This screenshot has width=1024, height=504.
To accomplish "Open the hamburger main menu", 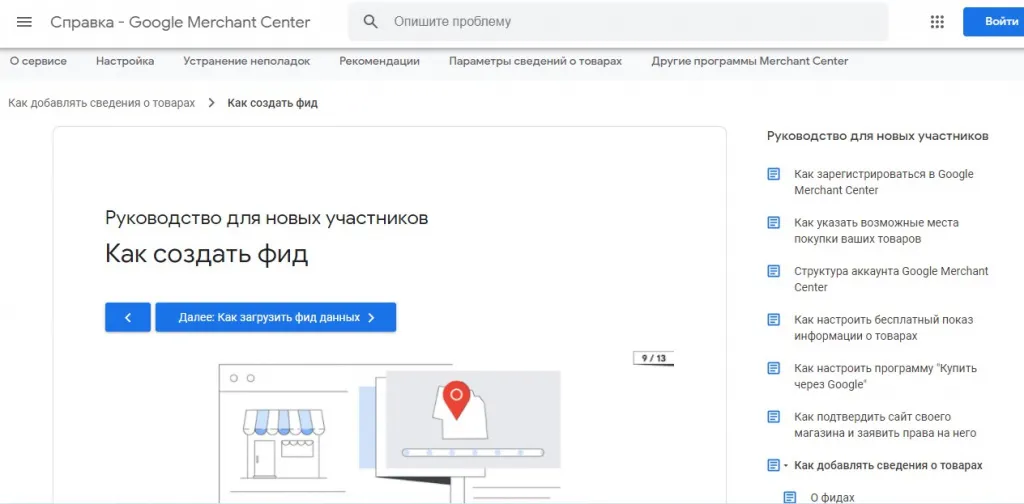I will (x=24, y=22).
